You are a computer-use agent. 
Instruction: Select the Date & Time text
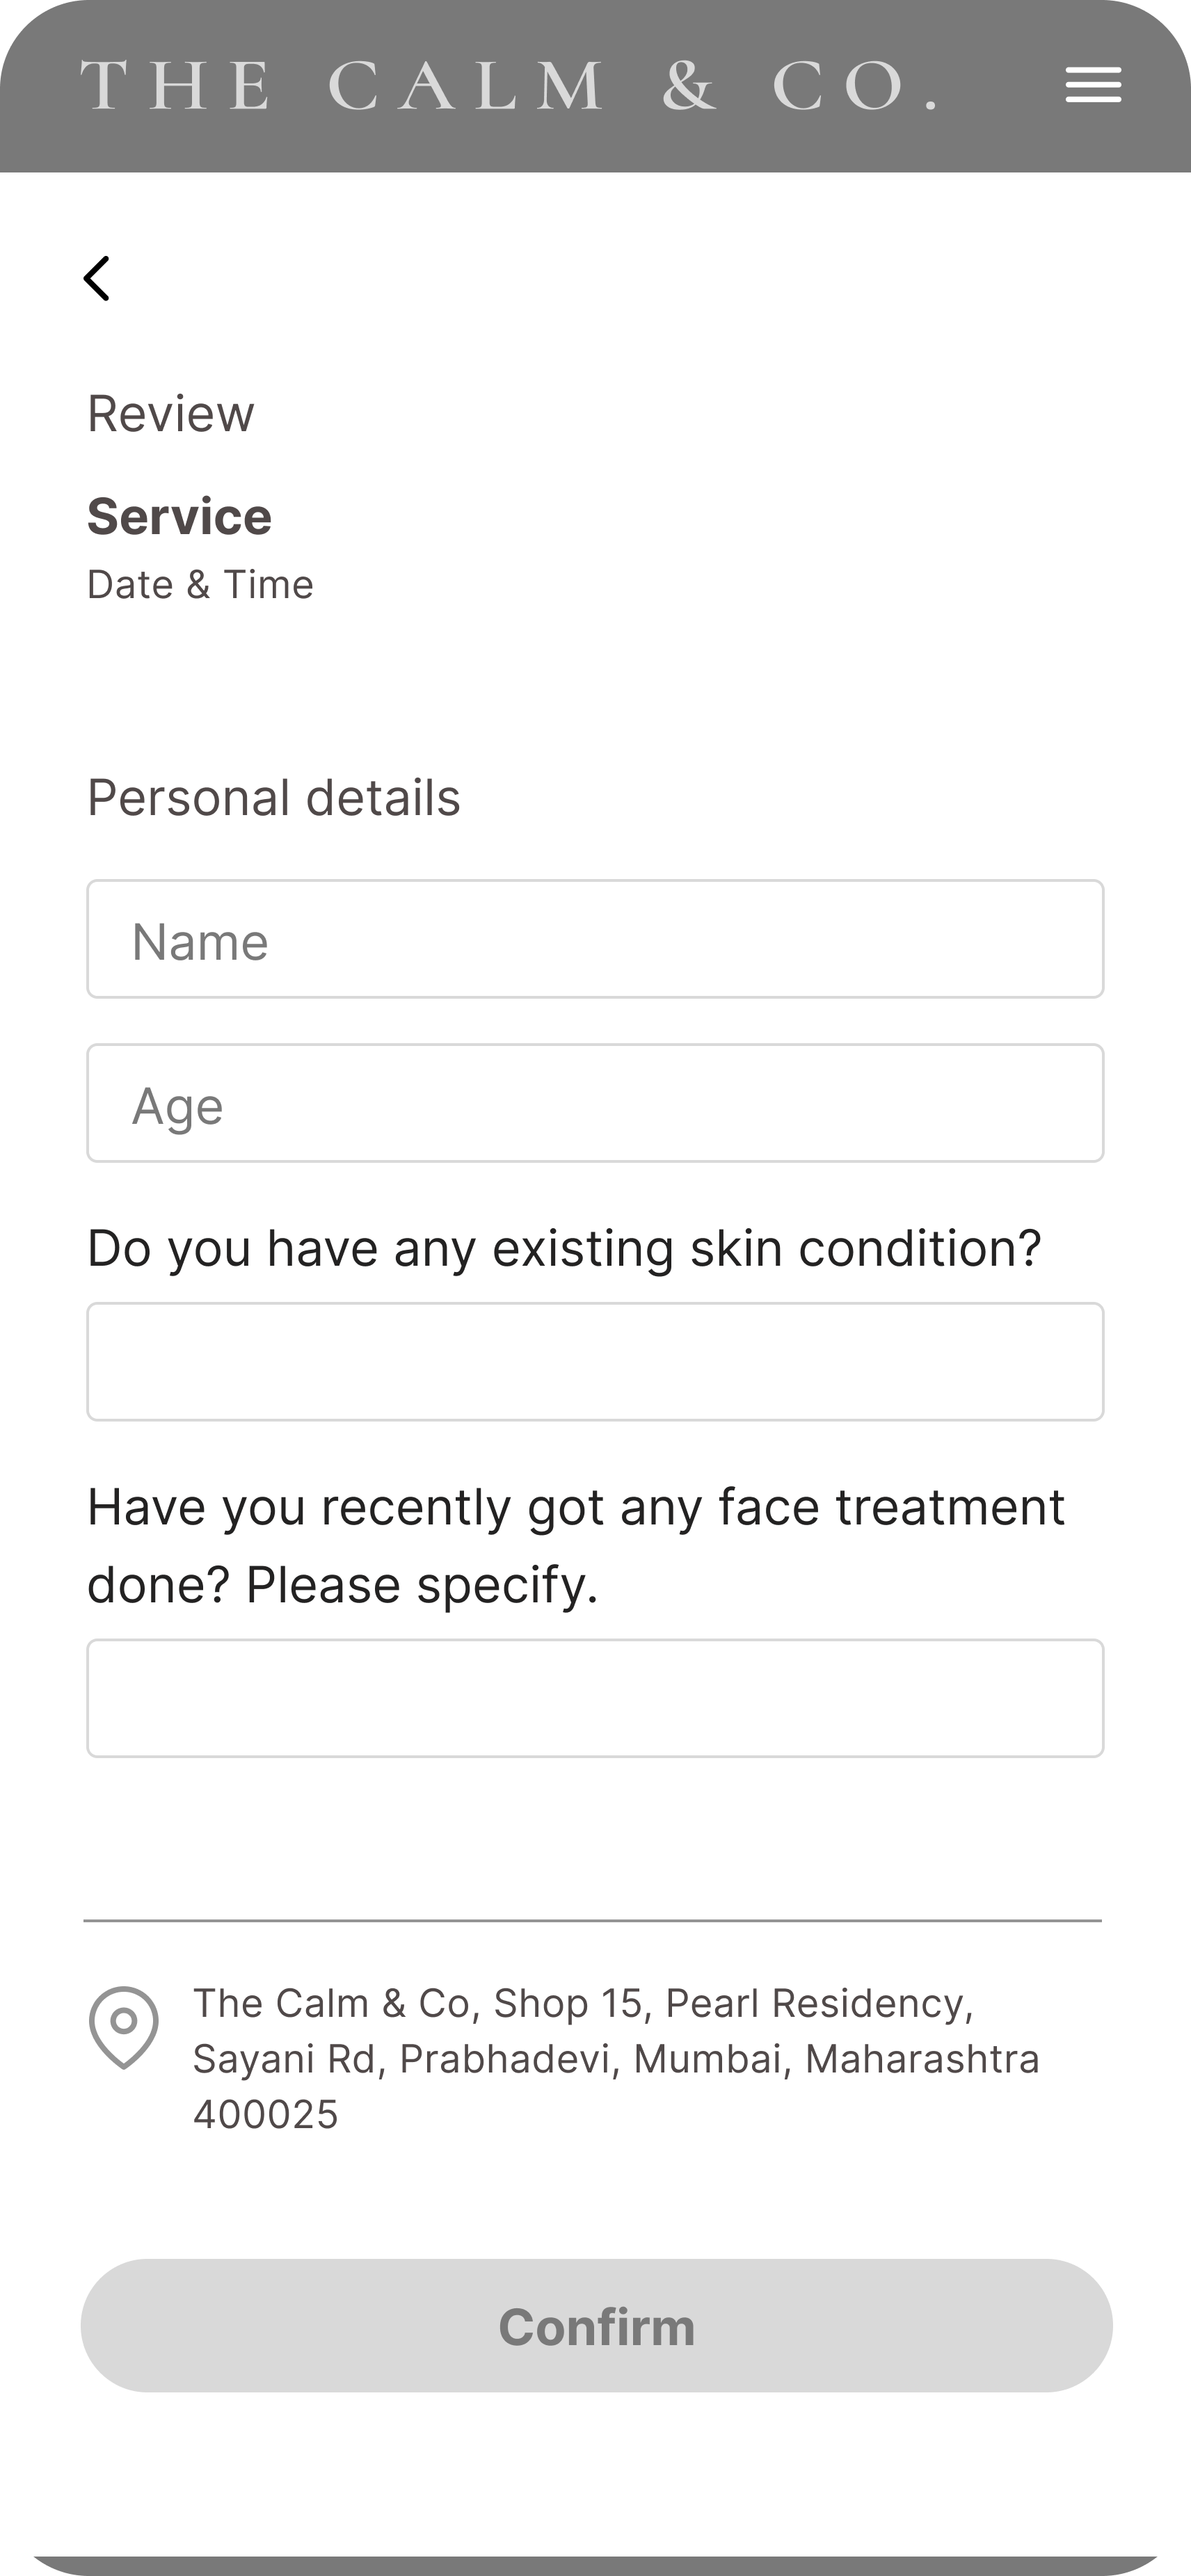click(x=200, y=585)
